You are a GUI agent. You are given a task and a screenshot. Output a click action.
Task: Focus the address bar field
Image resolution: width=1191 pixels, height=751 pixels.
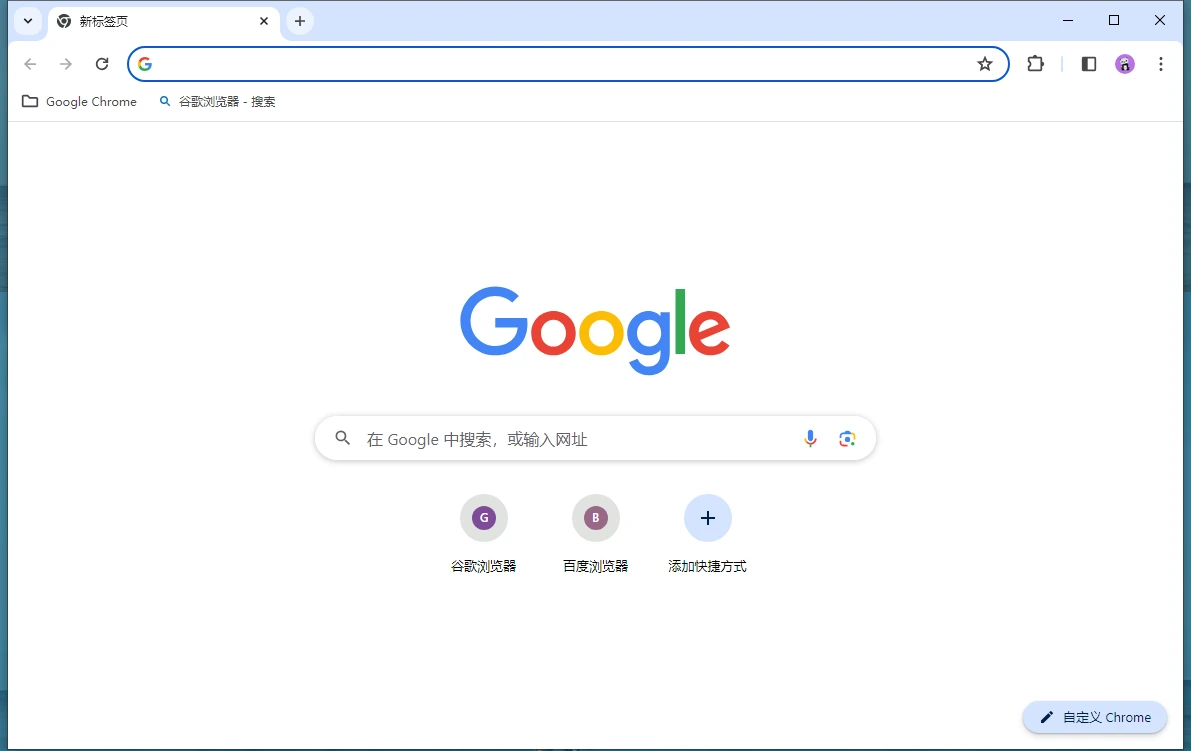point(568,64)
